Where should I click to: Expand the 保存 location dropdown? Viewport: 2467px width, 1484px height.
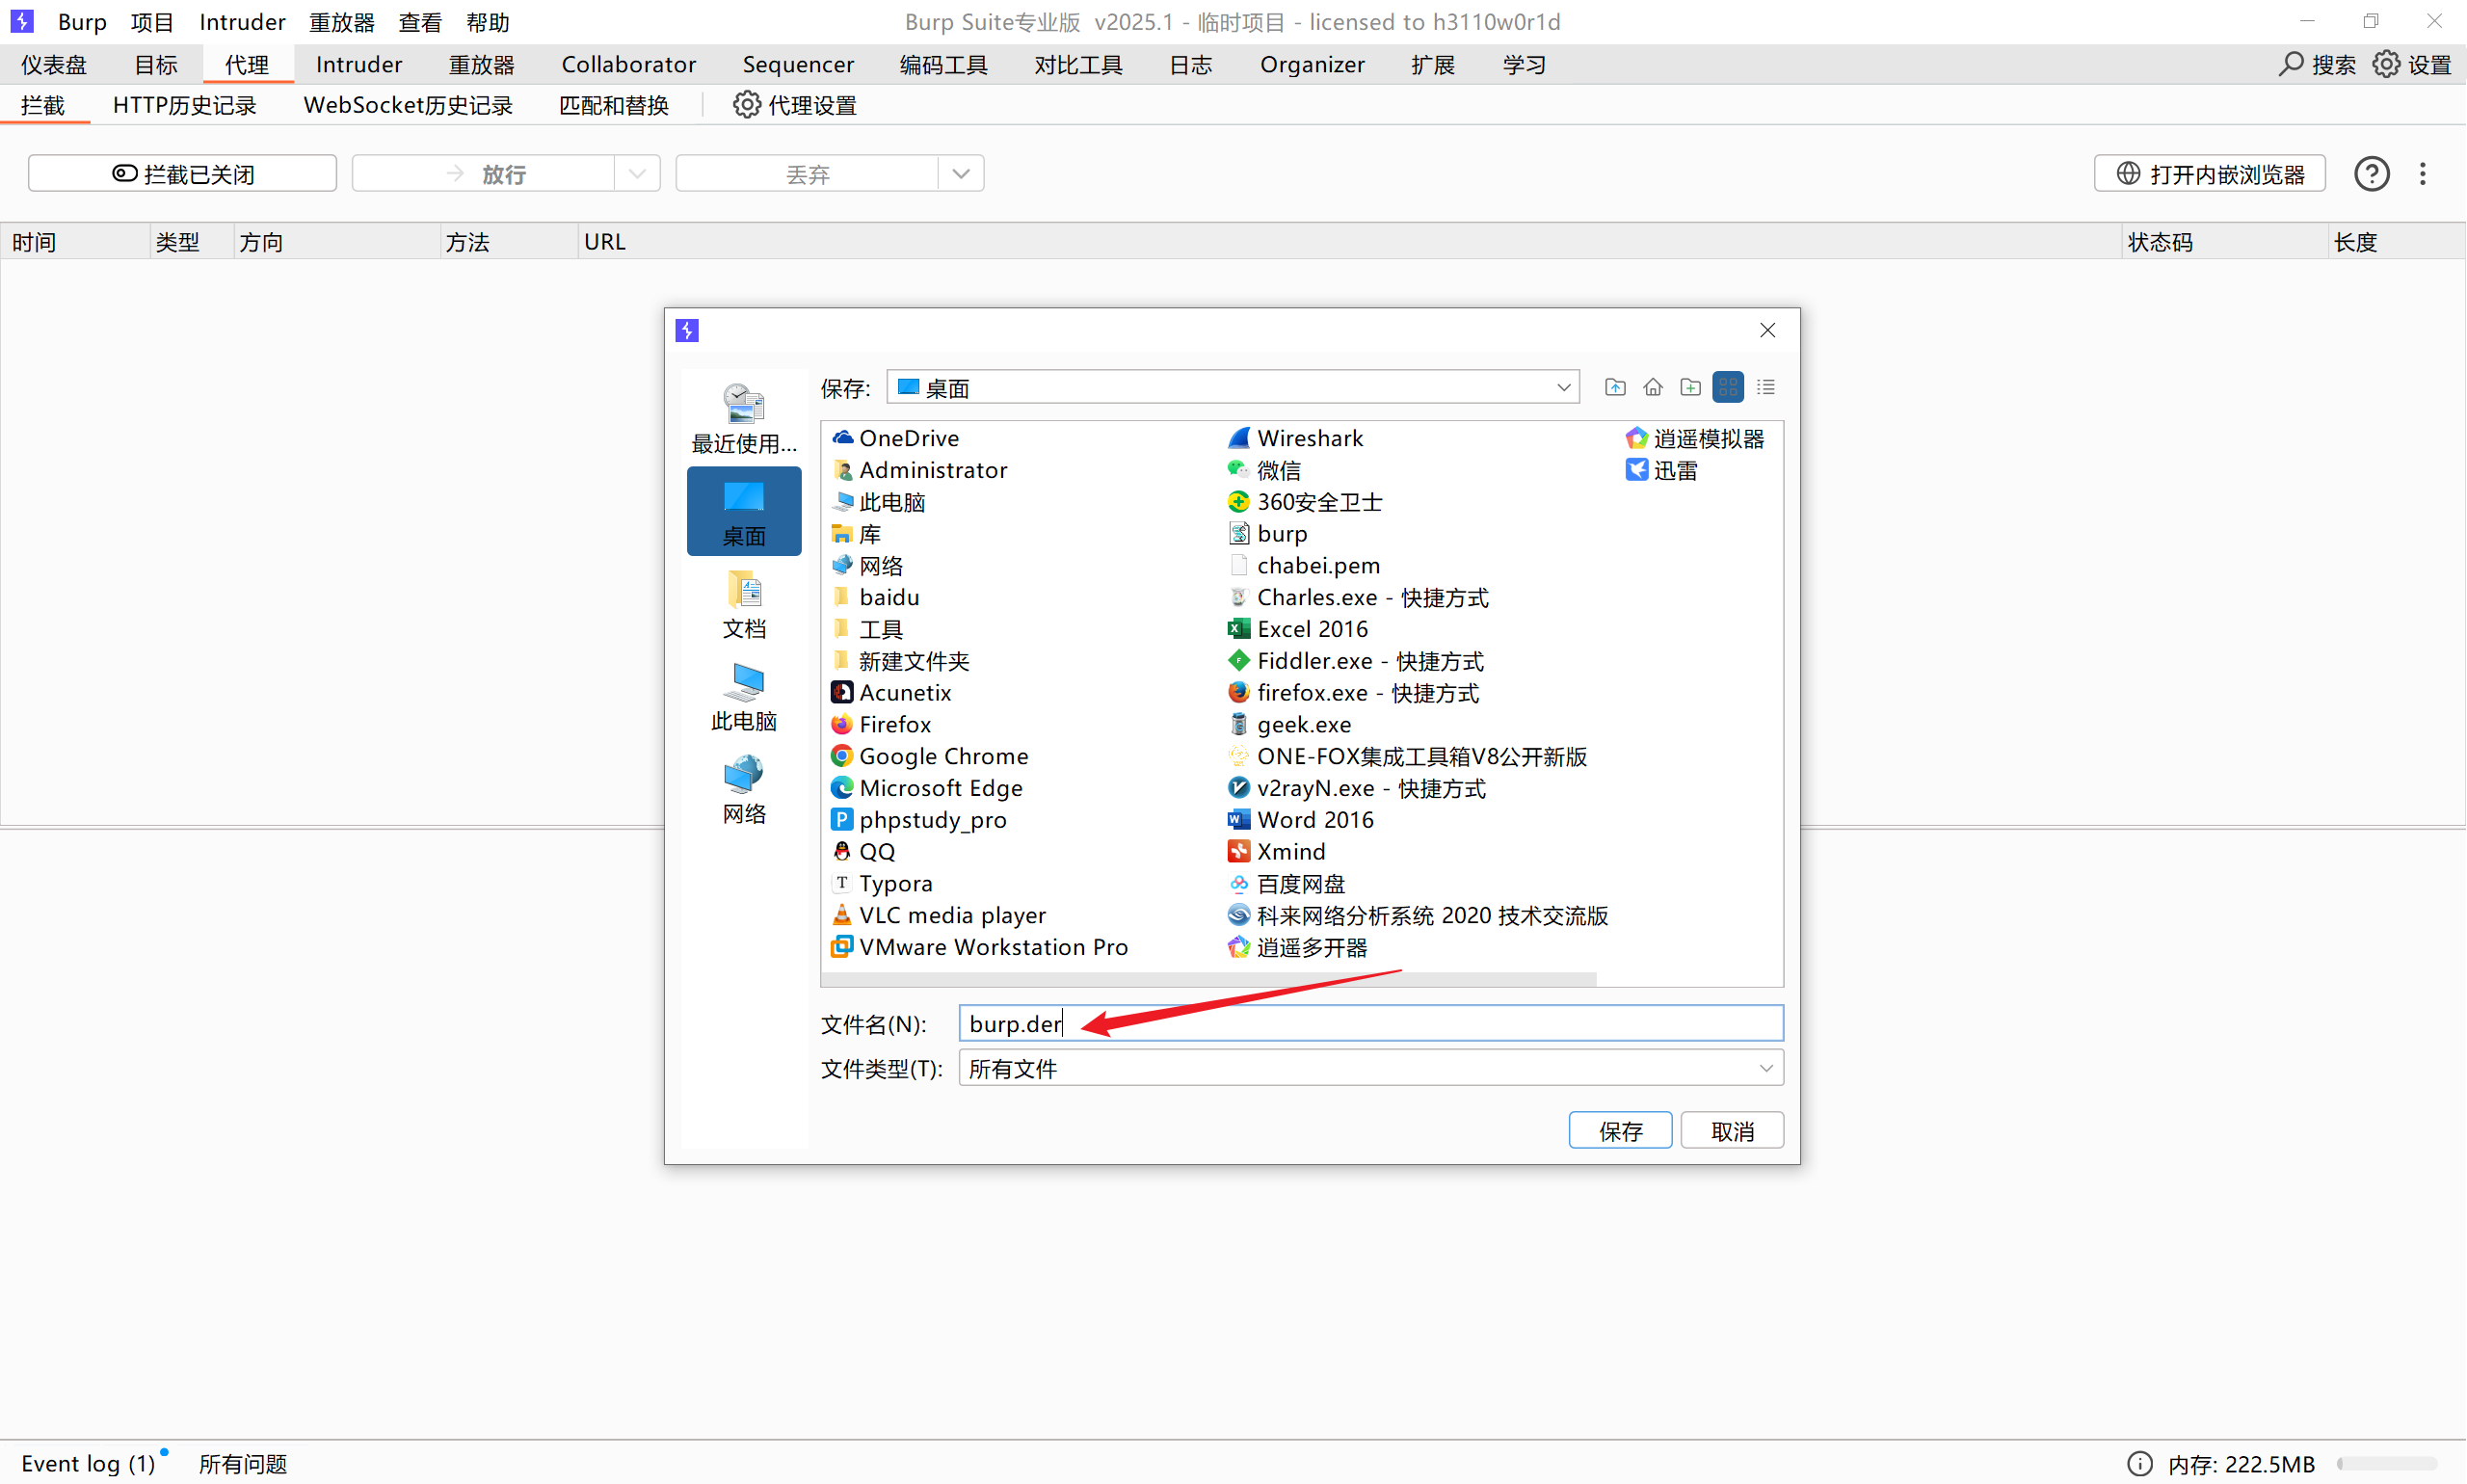(1563, 387)
